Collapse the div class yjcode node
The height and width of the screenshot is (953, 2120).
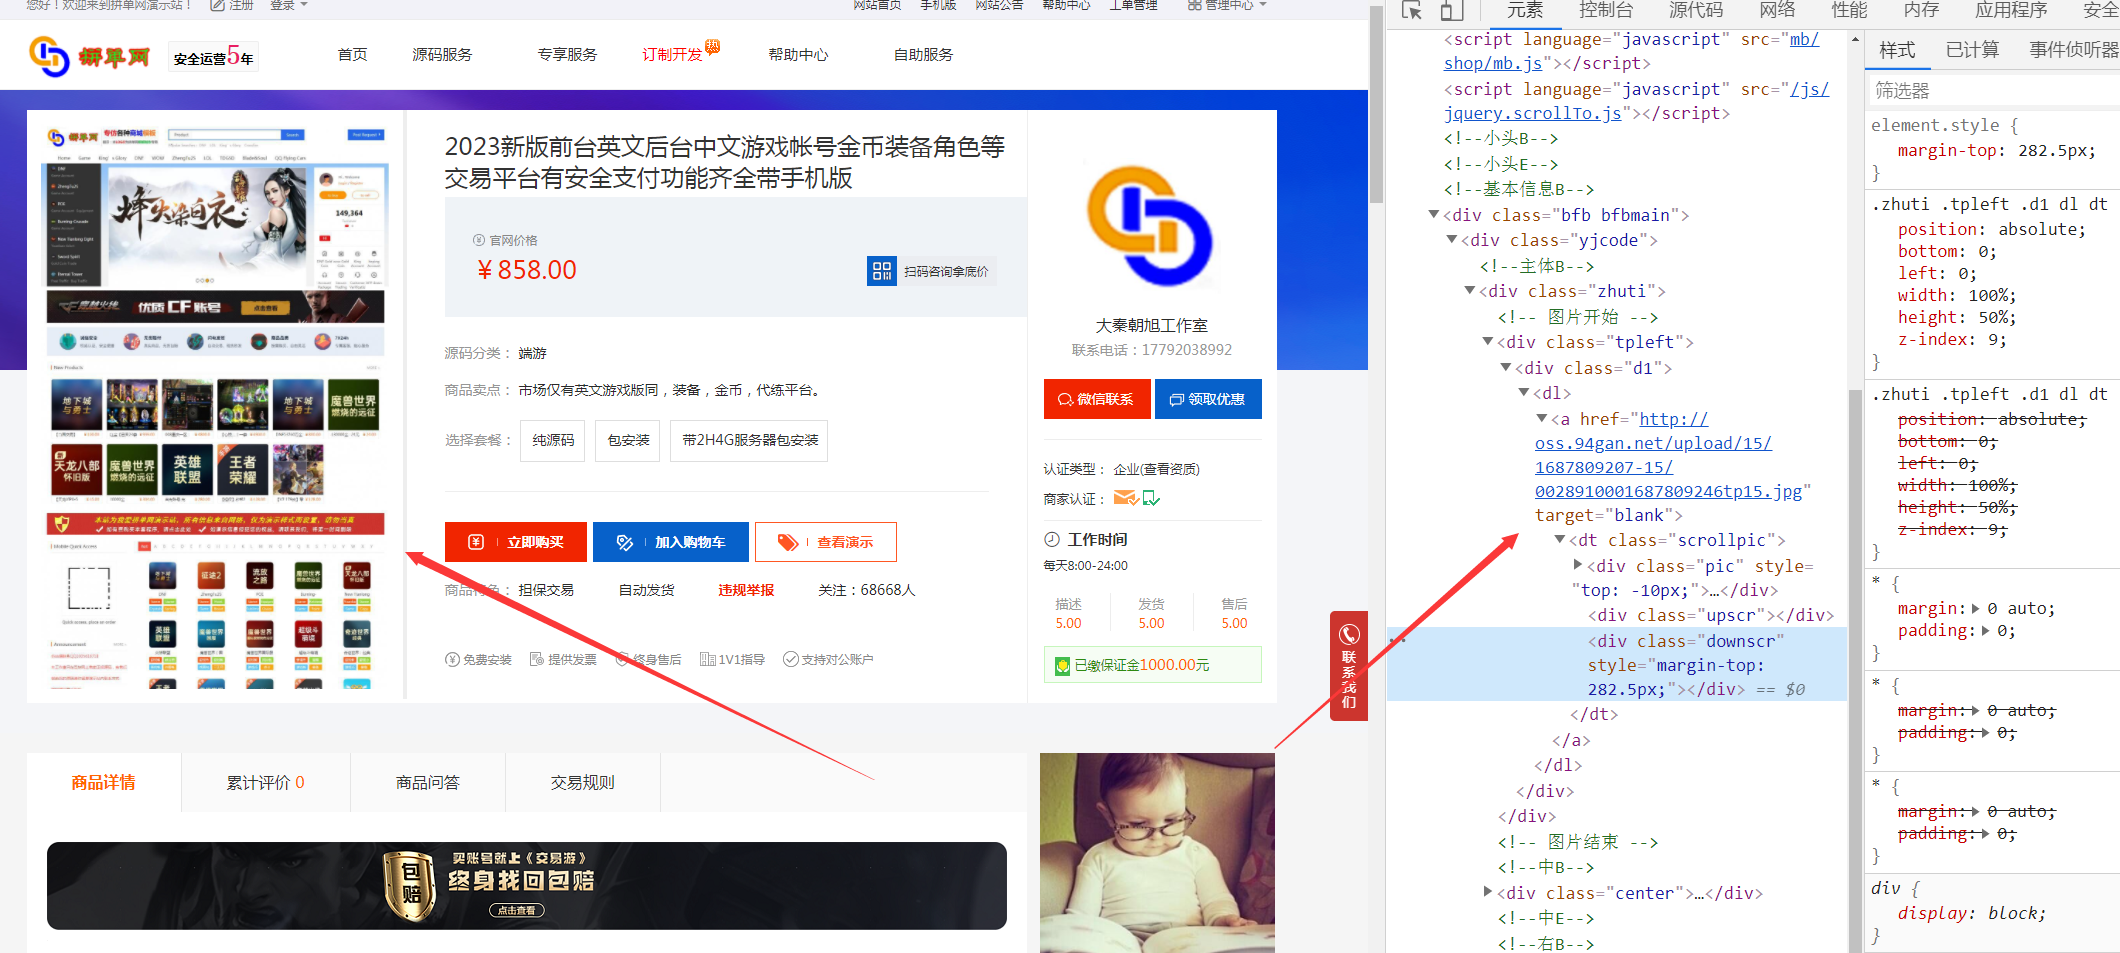click(x=1452, y=240)
